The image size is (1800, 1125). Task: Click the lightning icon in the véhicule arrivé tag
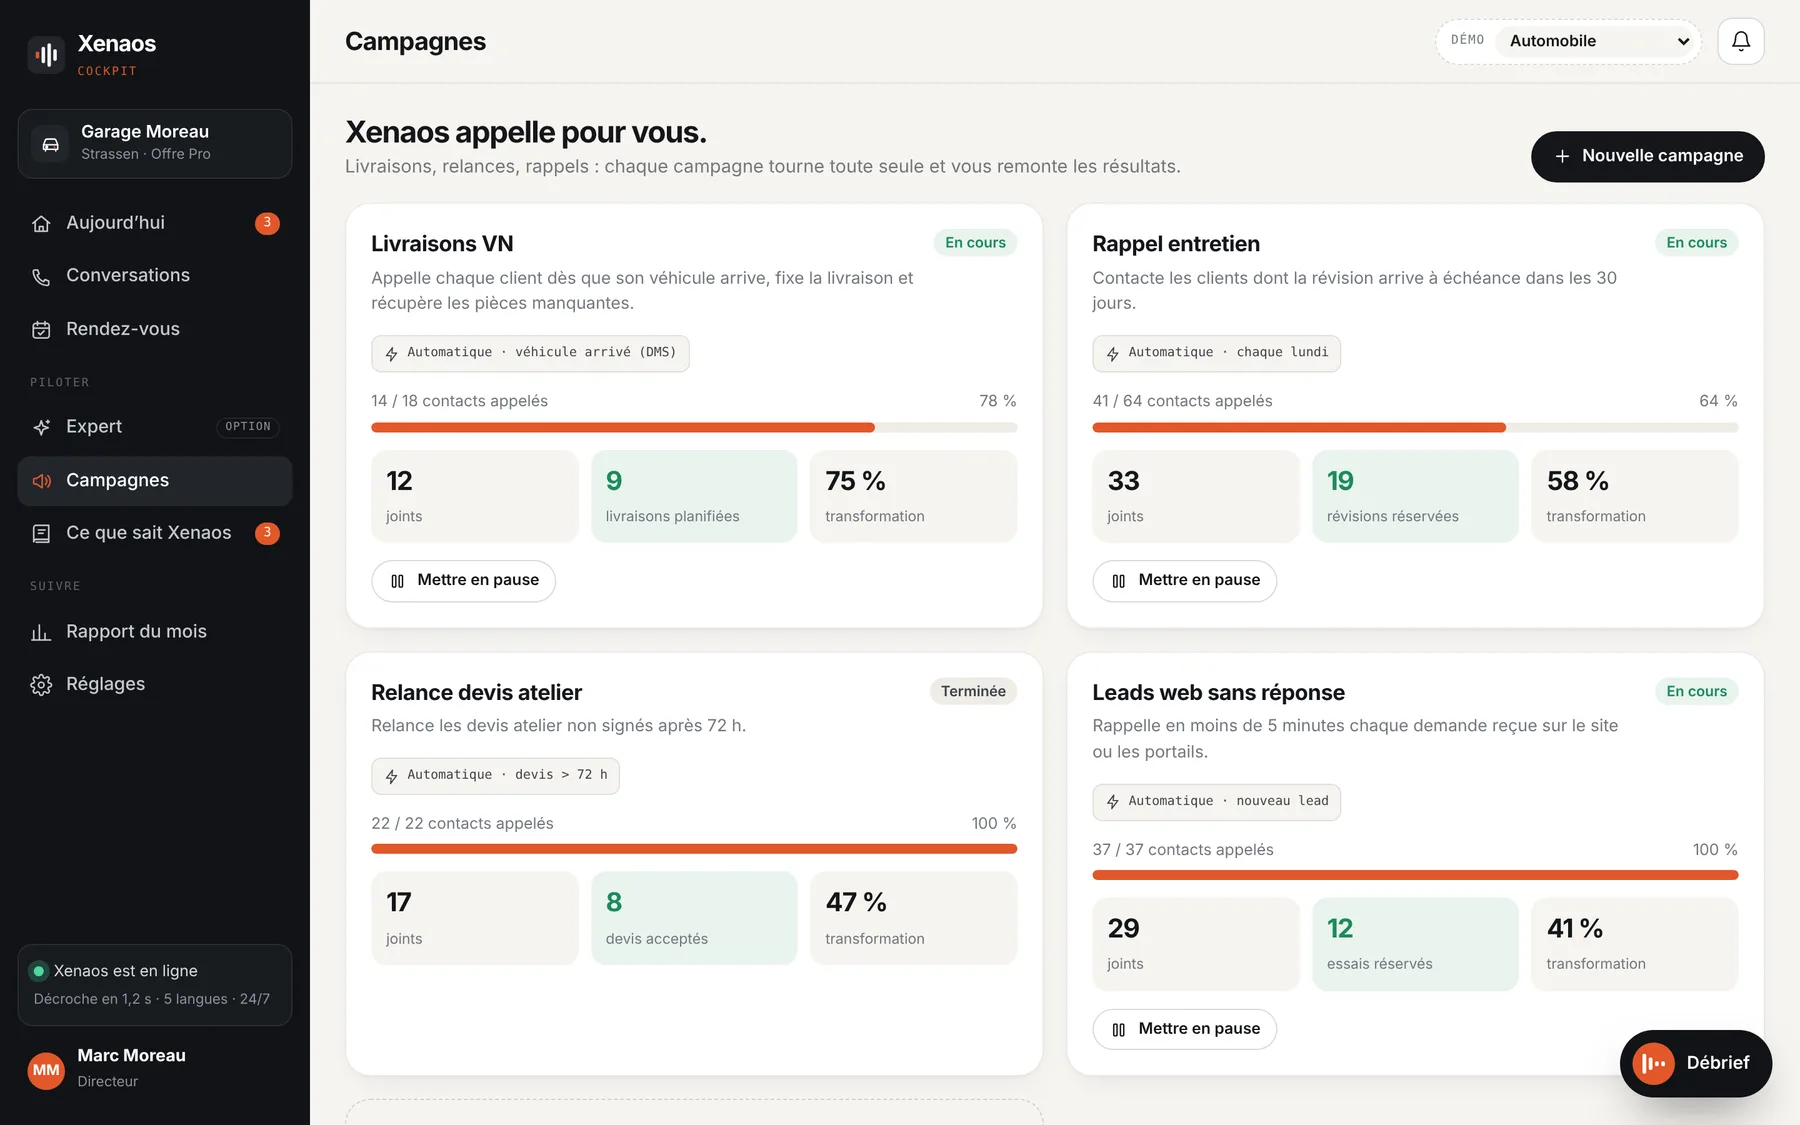(x=392, y=354)
